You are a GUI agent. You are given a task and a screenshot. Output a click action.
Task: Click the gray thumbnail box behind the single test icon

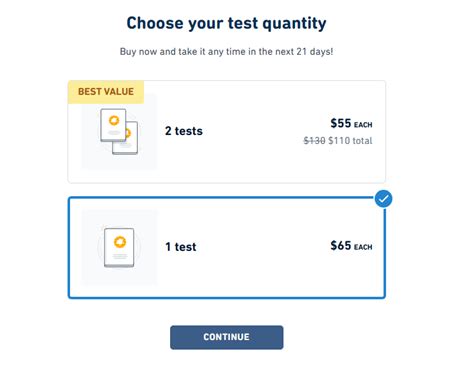click(119, 248)
